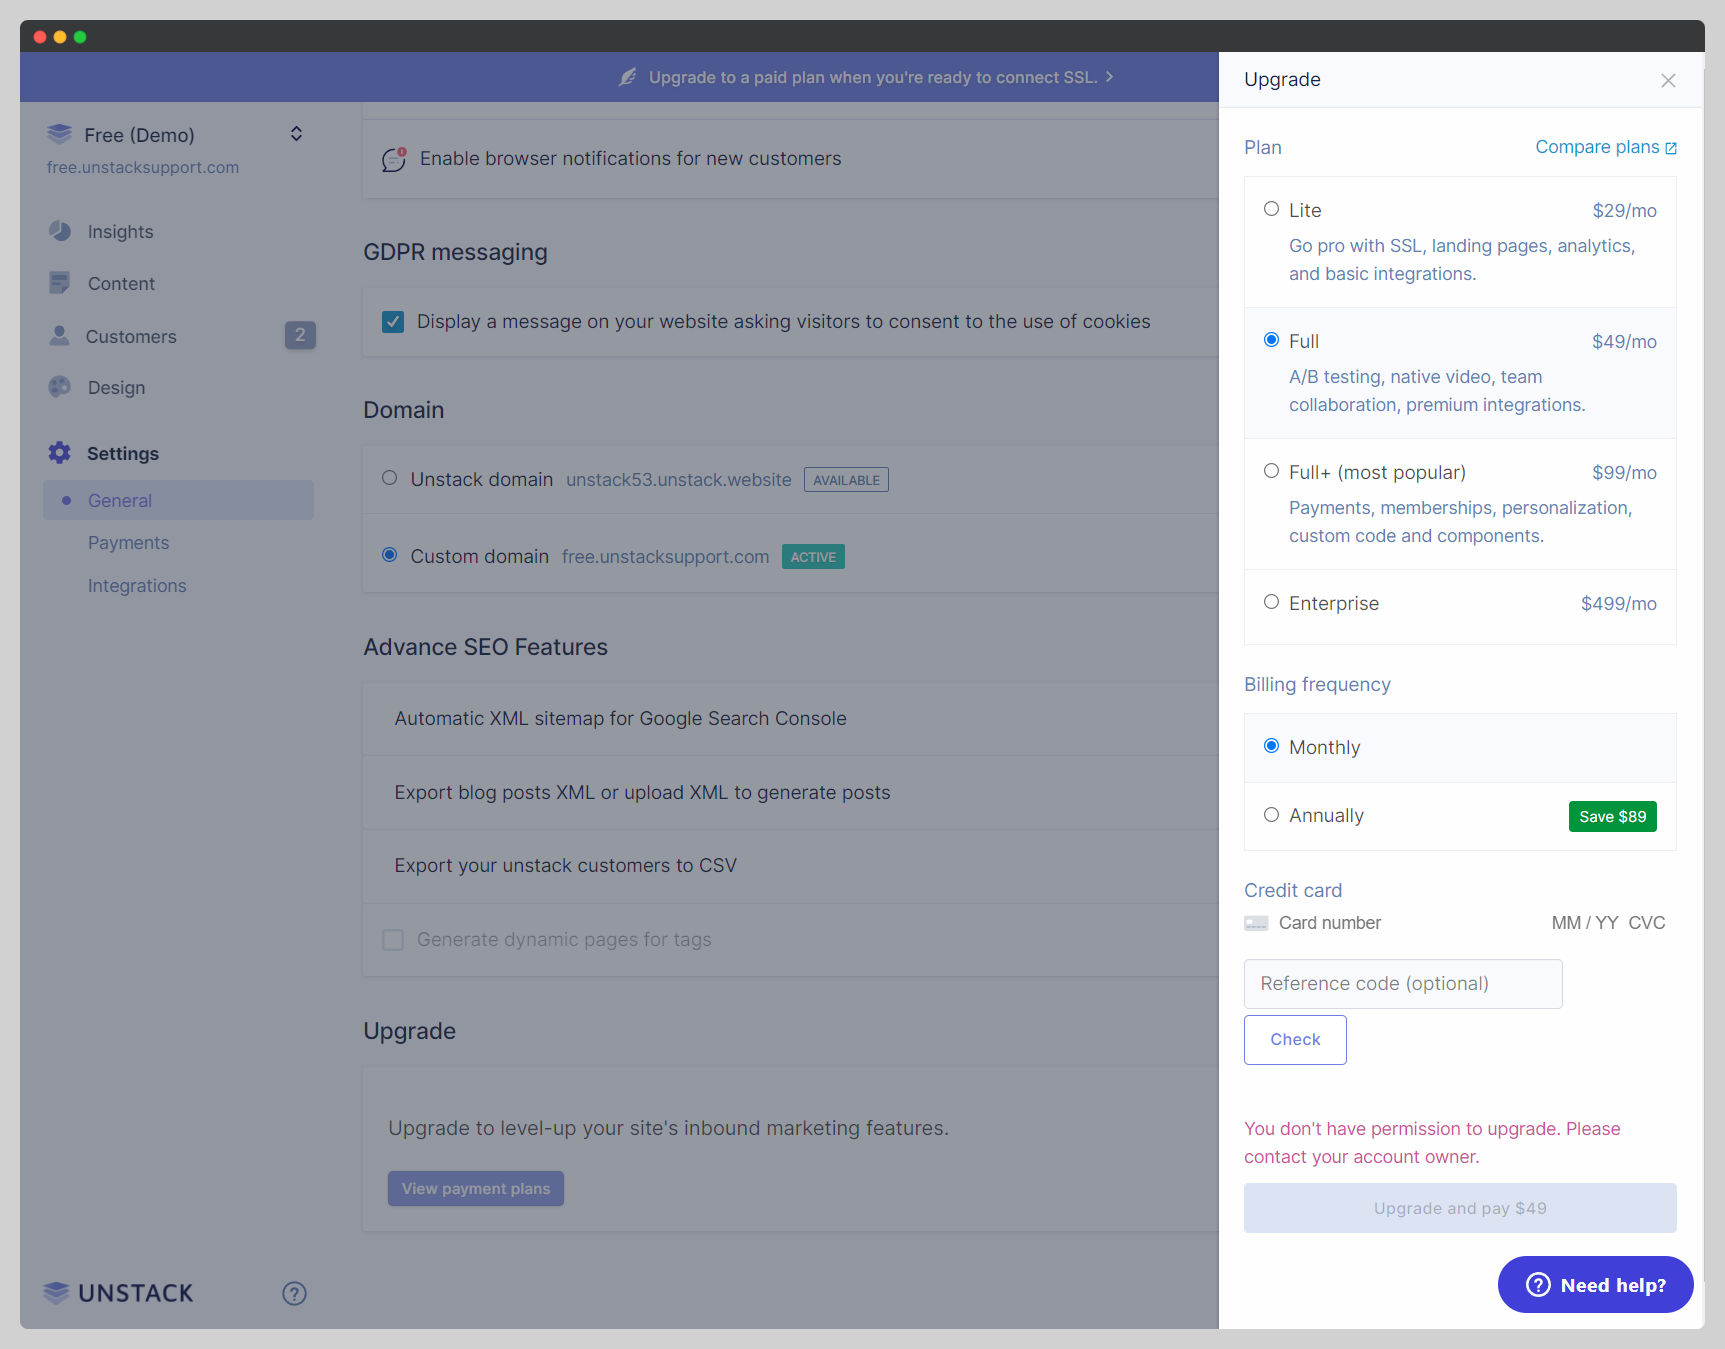The image size is (1725, 1349).
Task: Click the Unstack logo at bottom left
Action: (117, 1292)
